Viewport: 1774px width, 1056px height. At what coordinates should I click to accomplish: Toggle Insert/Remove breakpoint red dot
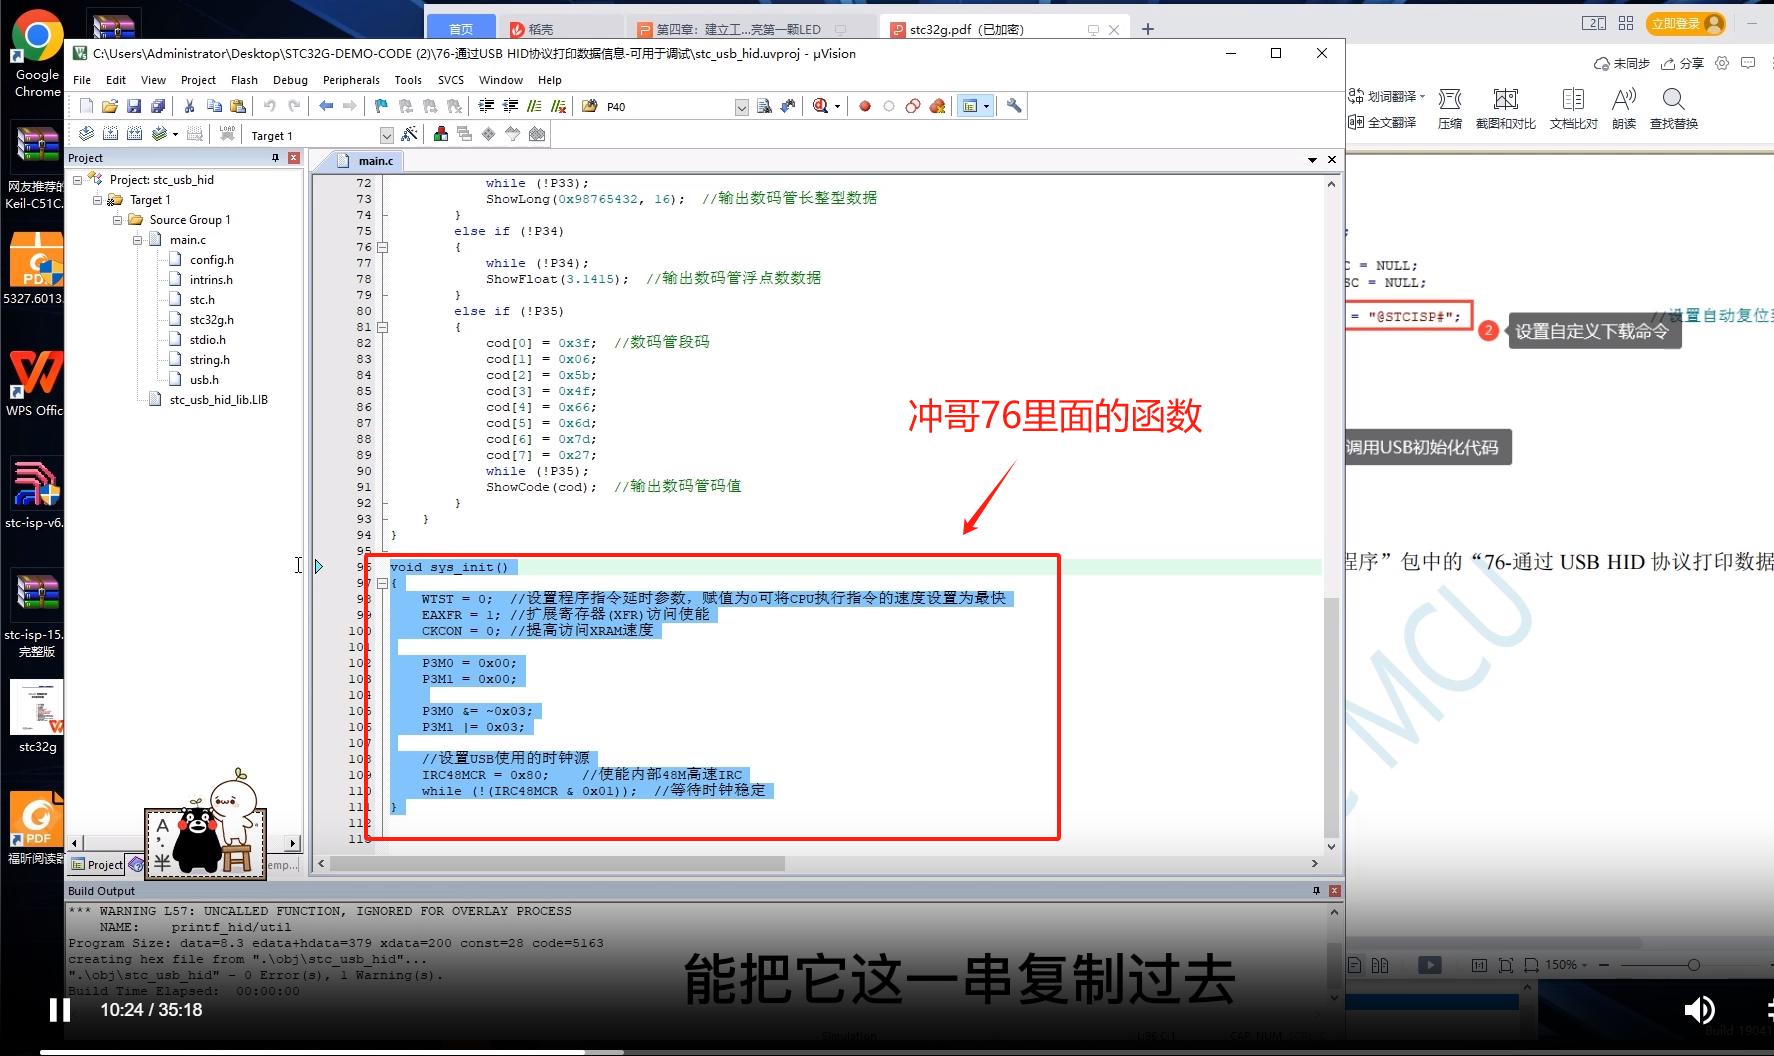click(x=865, y=106)
